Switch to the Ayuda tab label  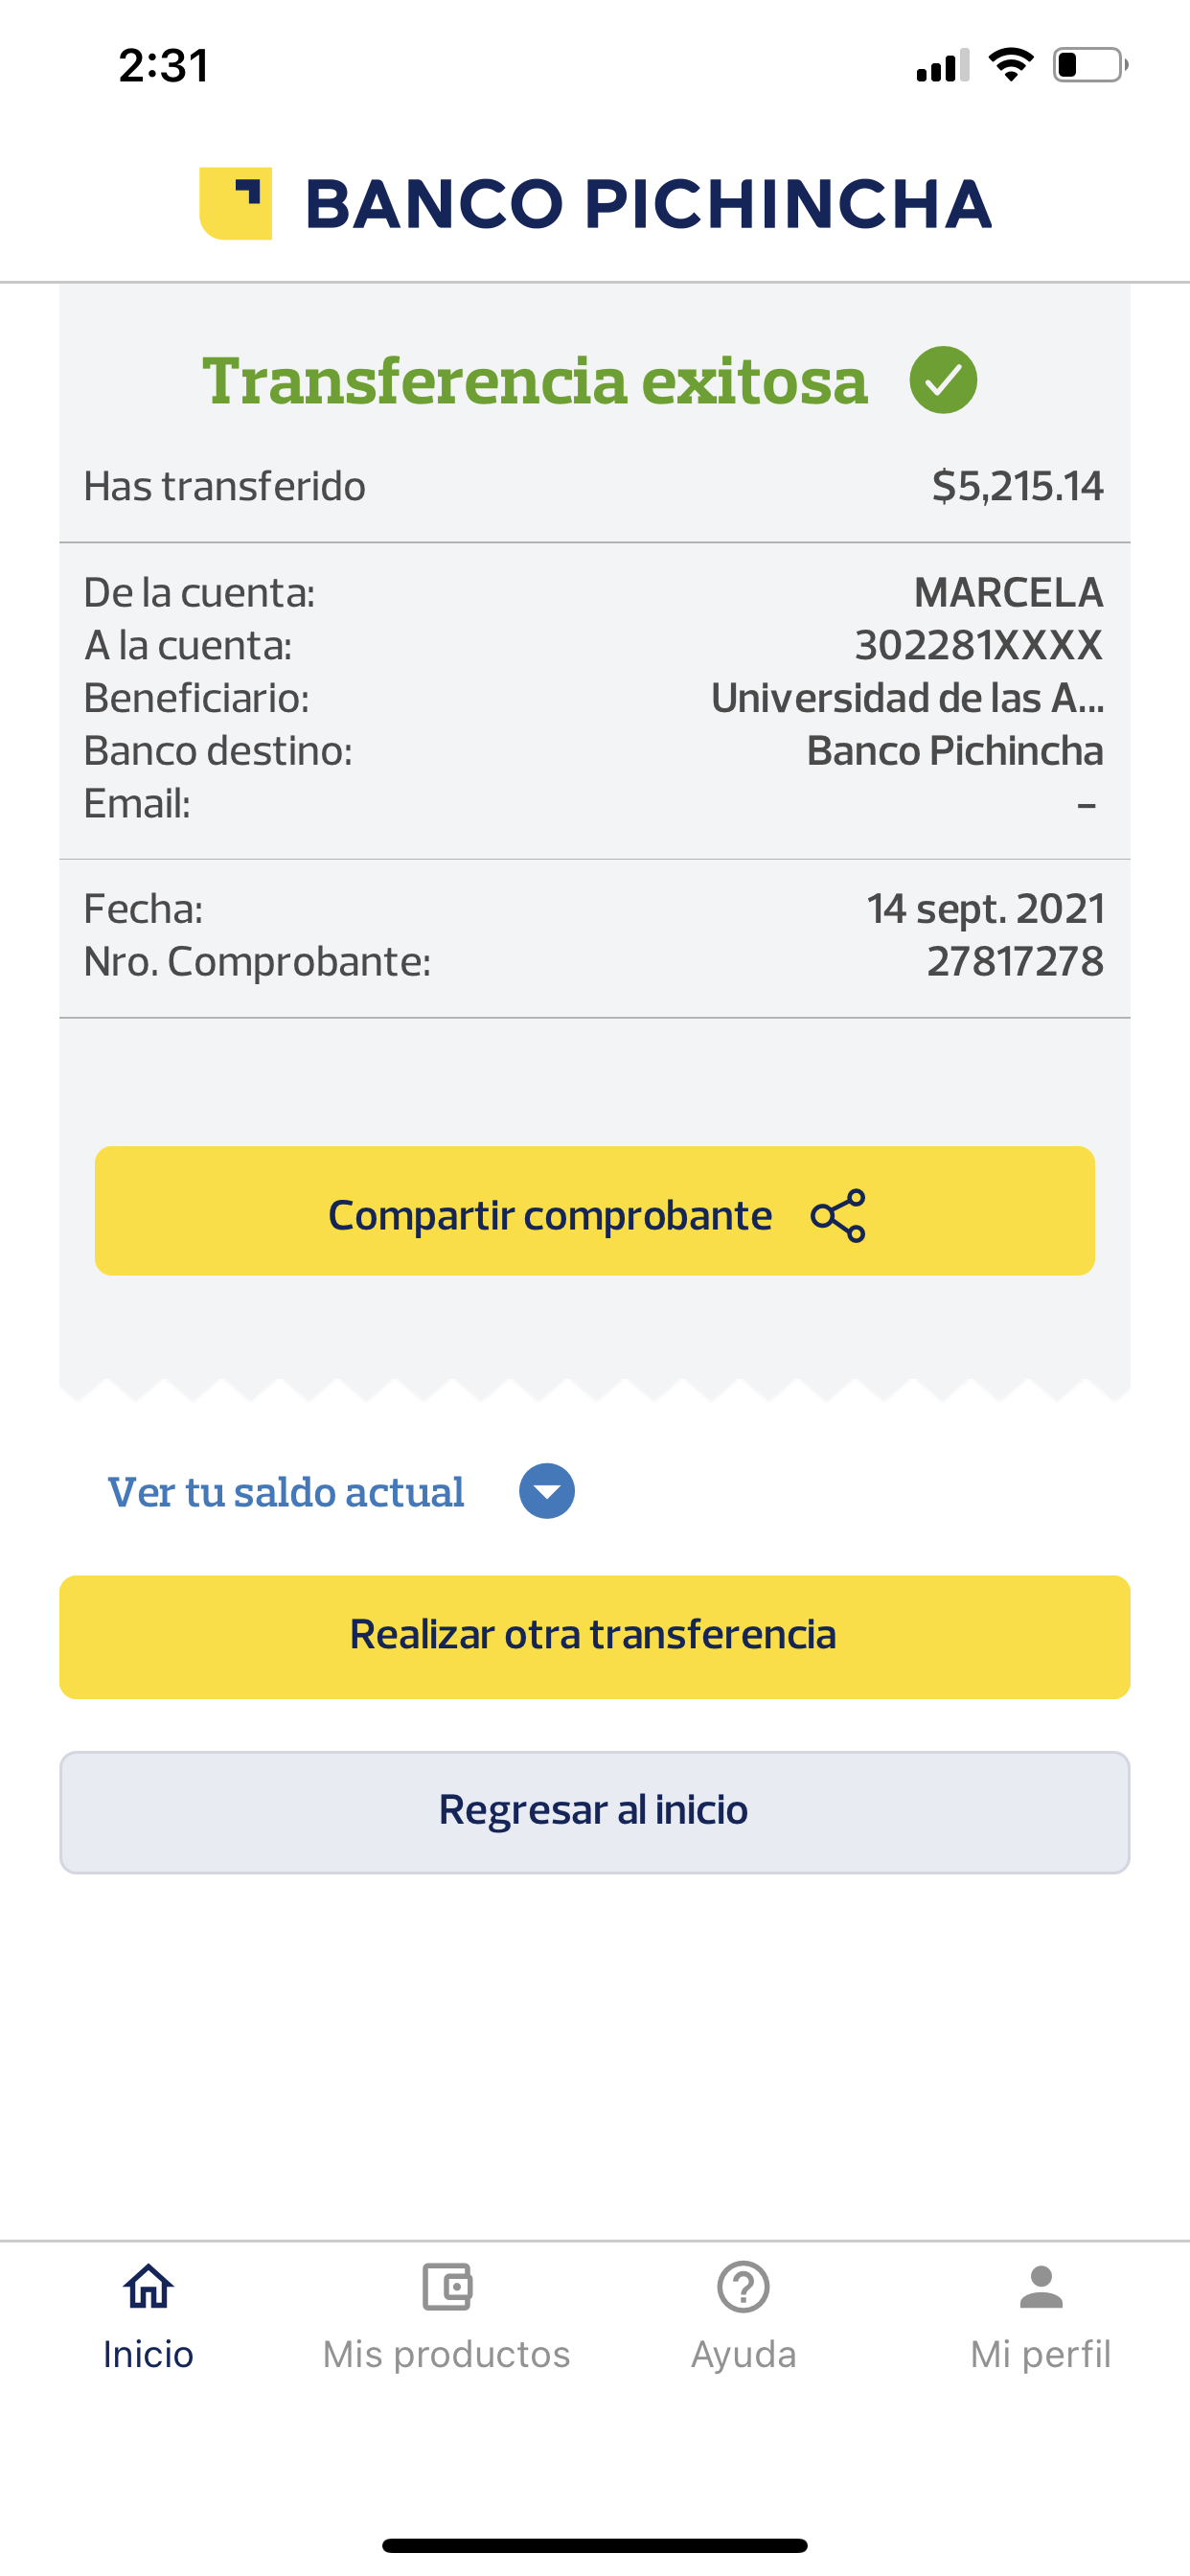(x=743, y=2354)
